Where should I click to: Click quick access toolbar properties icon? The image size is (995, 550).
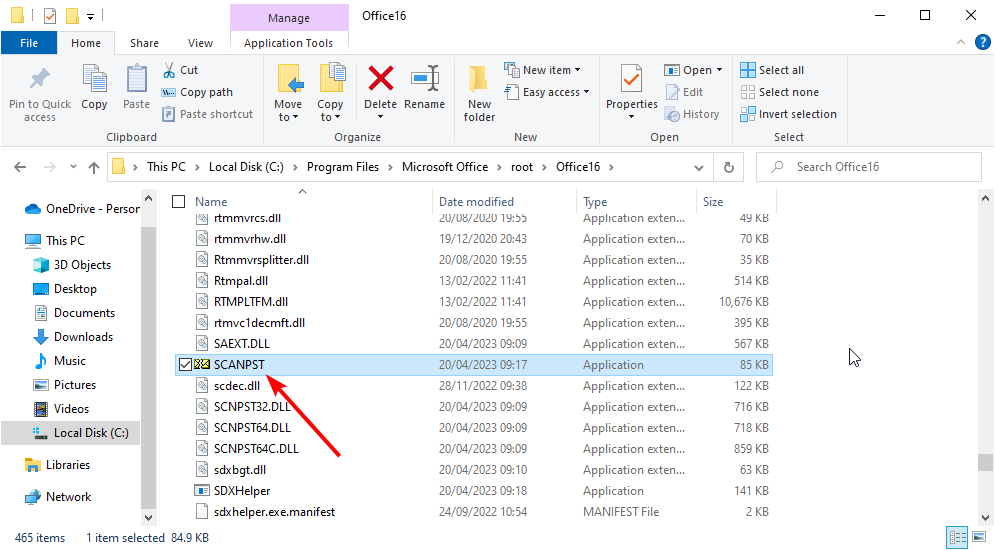coord(49,15)
